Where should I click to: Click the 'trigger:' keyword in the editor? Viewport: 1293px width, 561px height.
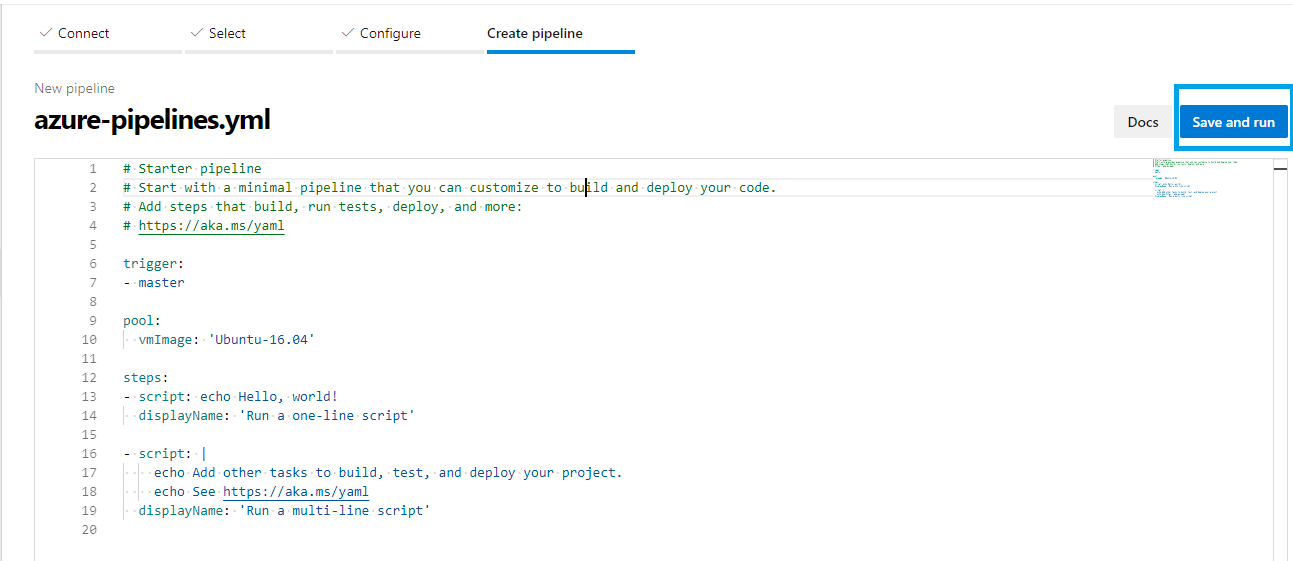coord(153,264)
